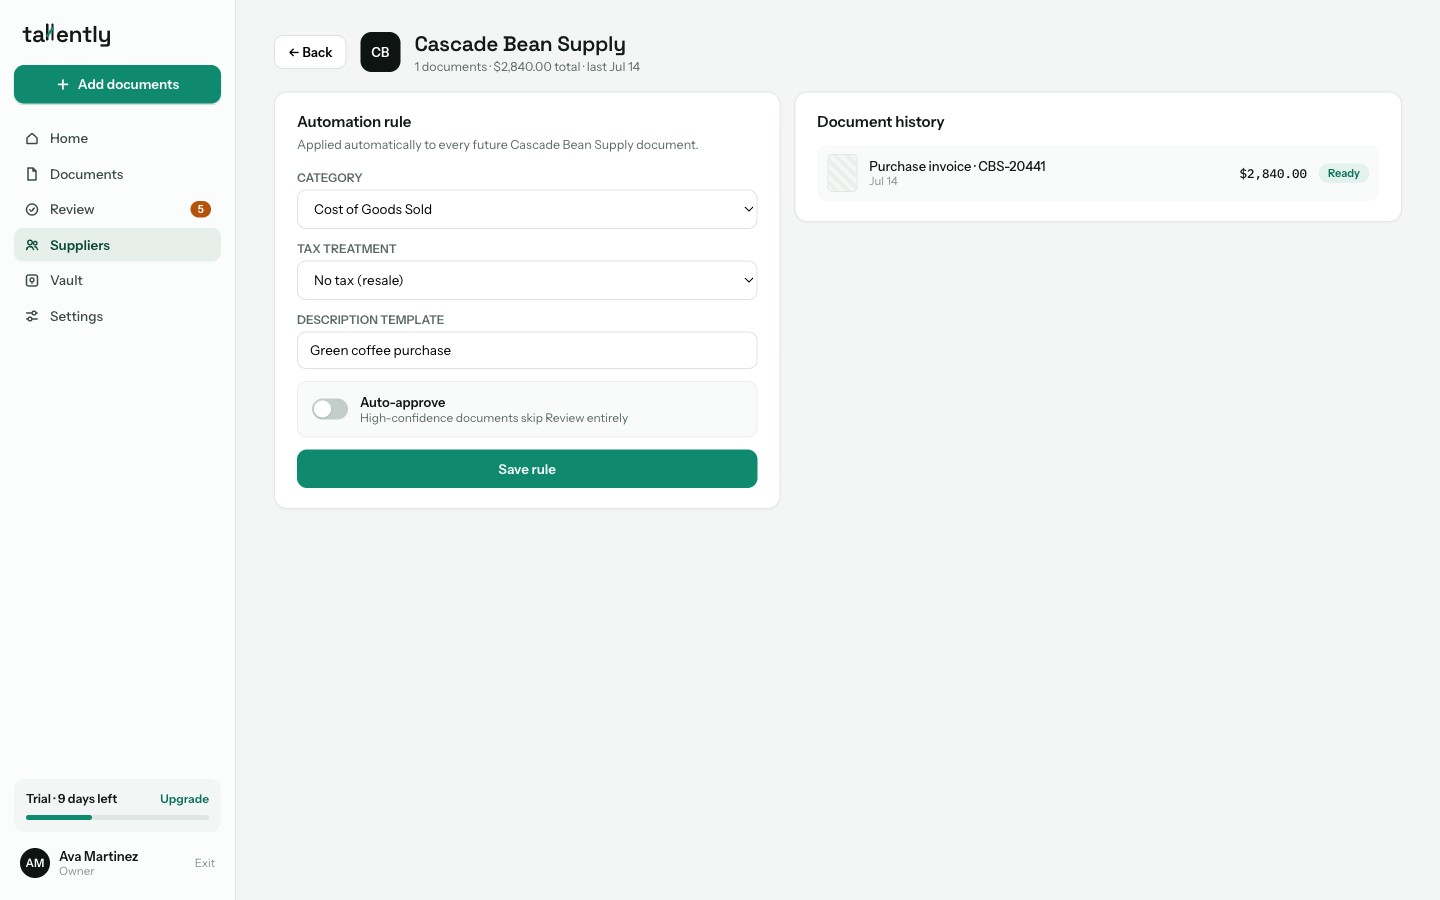Click the Document history heading
Viewport: 1440px width, 900px height.
click(x=880, y=122)
